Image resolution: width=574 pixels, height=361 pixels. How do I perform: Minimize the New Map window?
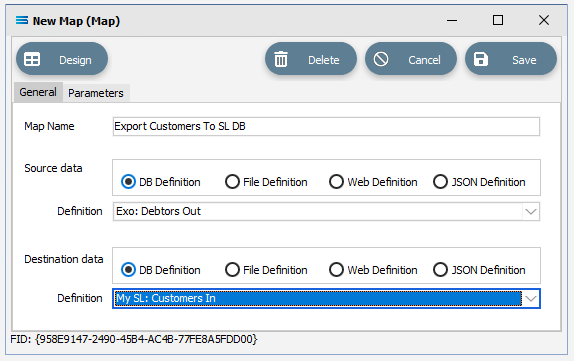click(452, 21)
